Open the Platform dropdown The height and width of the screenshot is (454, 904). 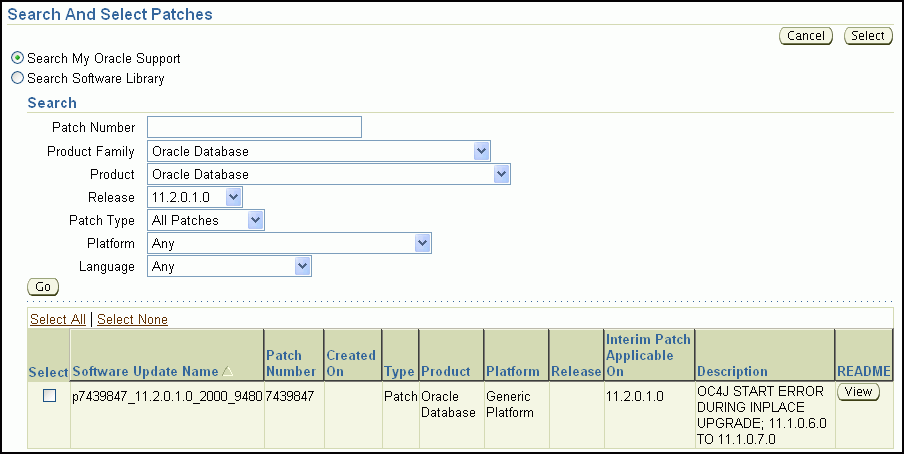(x=289, y=243)
